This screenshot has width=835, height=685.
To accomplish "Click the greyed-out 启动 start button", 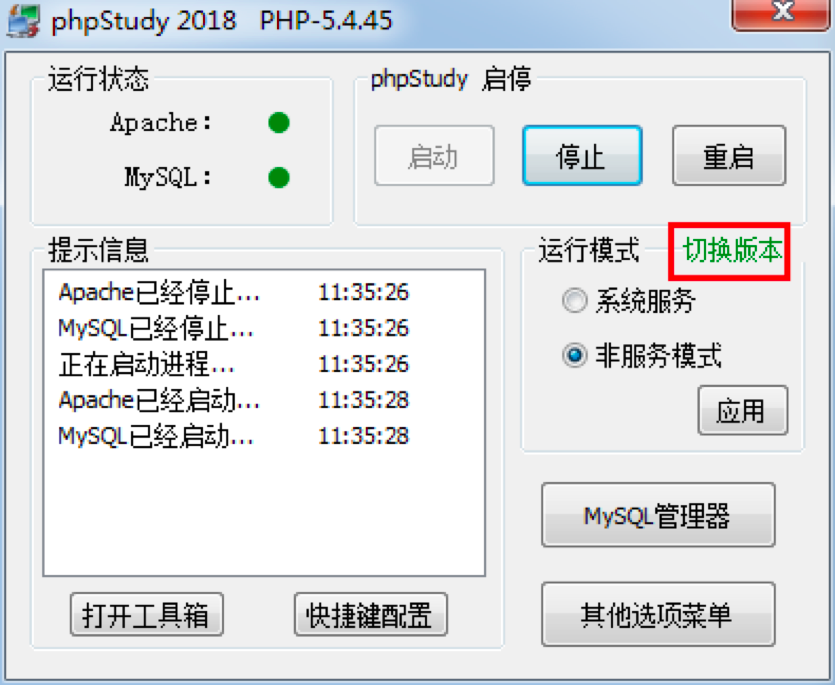I will [x=434, y=156].
